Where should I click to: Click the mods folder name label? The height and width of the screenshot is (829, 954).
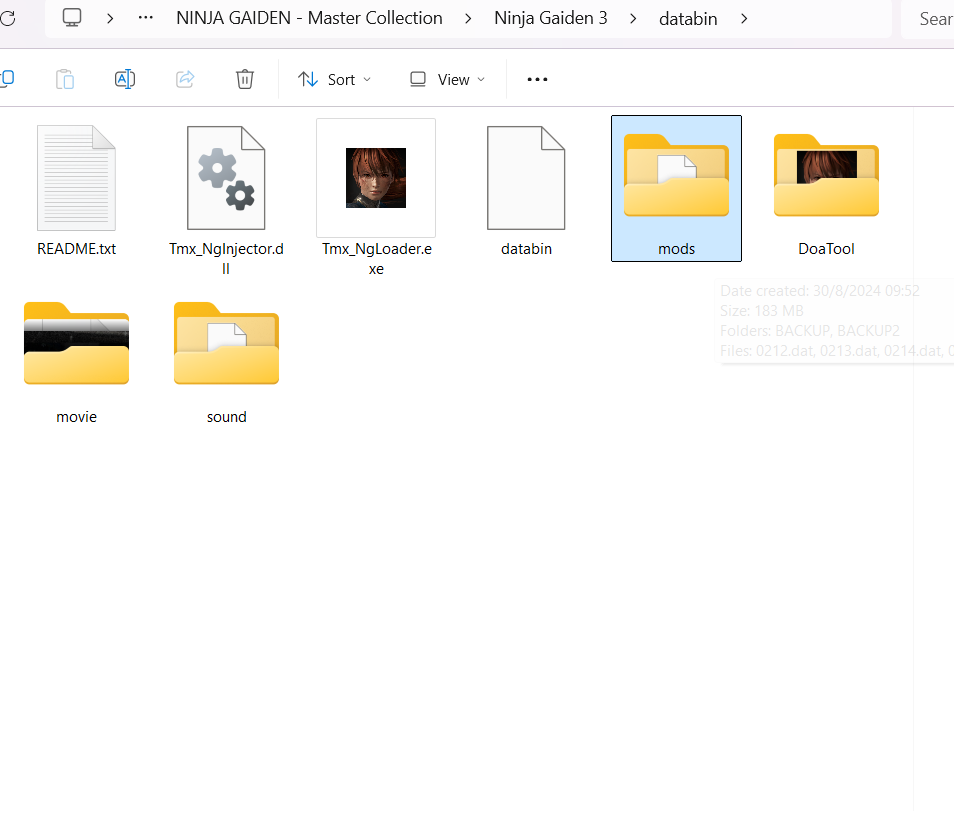coord(677,249)
